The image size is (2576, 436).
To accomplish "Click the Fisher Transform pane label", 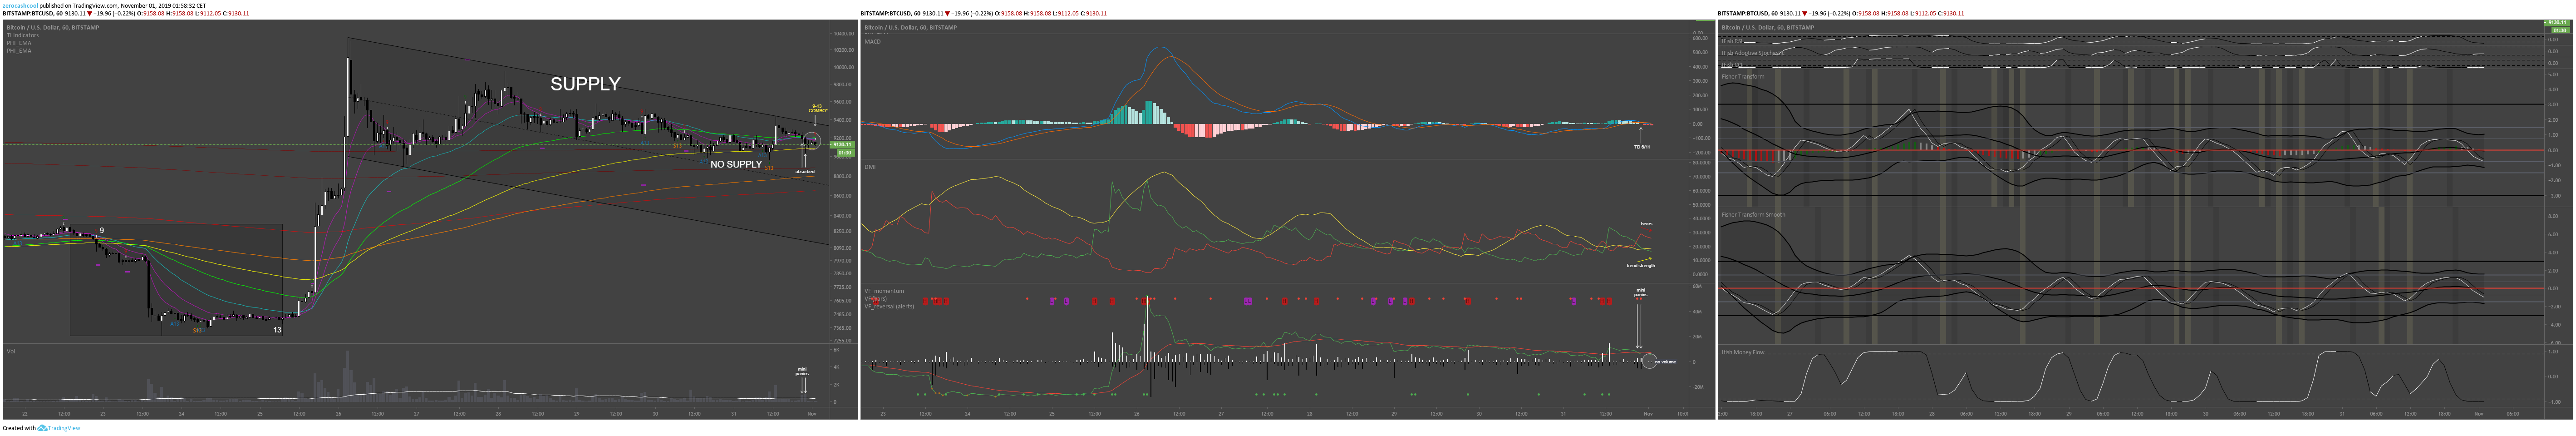I will click(1743, 77).
